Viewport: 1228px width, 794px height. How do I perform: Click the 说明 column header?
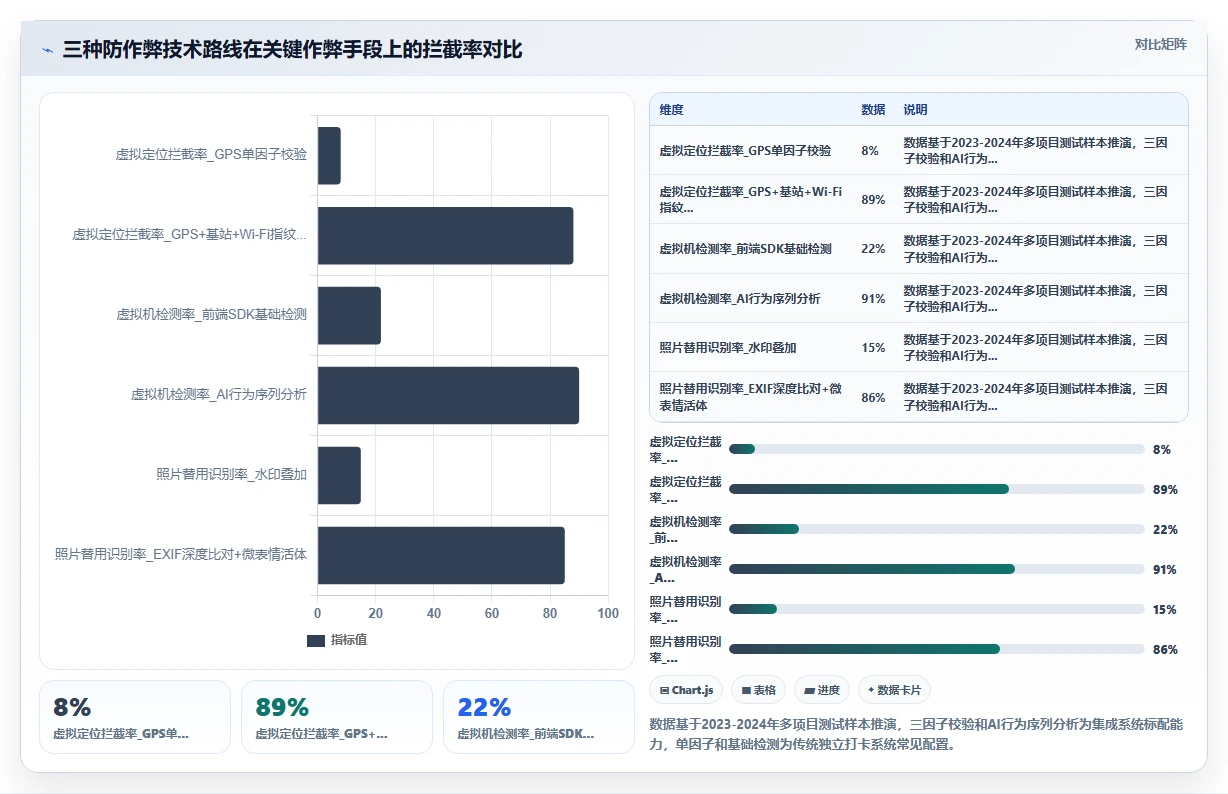click(x=915, y=109)
